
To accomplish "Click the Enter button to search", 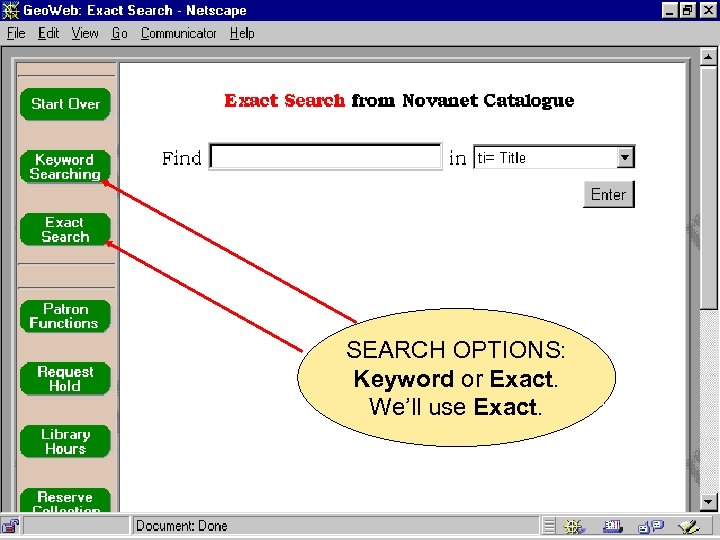I will (609, 194).
